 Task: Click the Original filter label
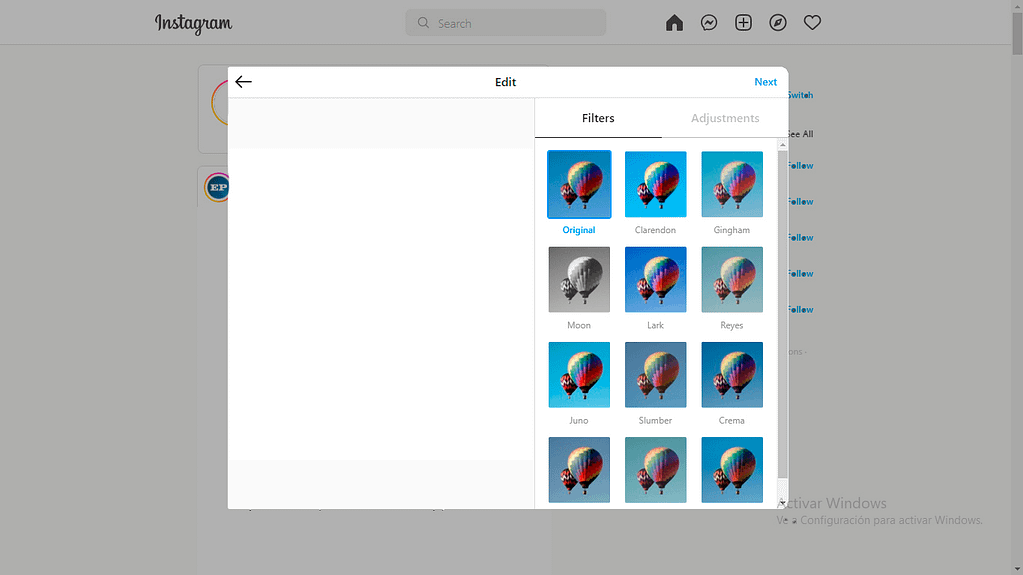tap(579, 230)
